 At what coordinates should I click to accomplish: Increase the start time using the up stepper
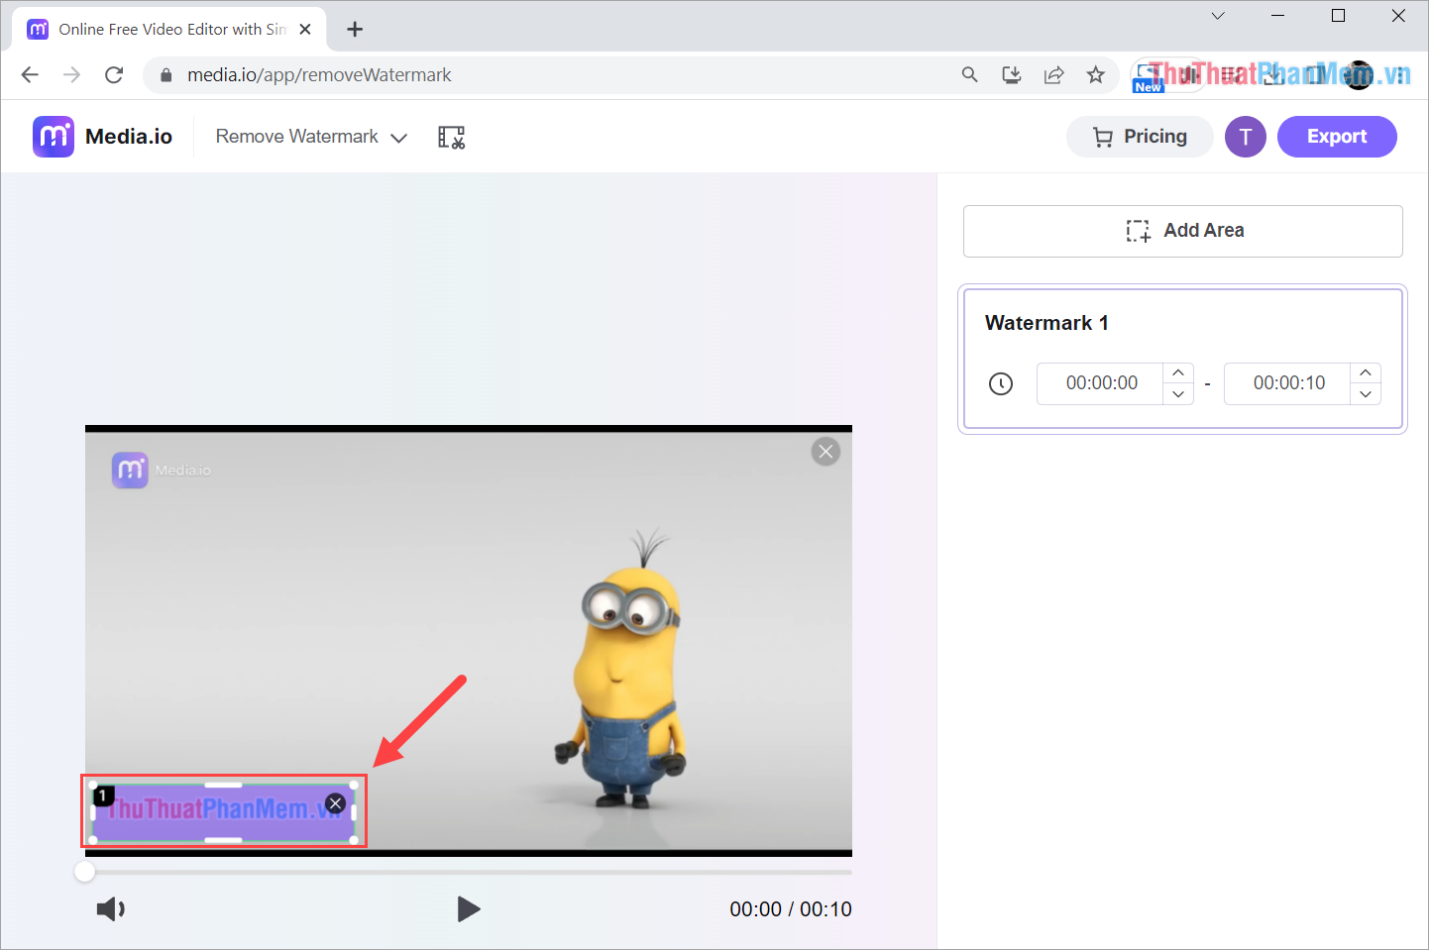pos(1177,372)
